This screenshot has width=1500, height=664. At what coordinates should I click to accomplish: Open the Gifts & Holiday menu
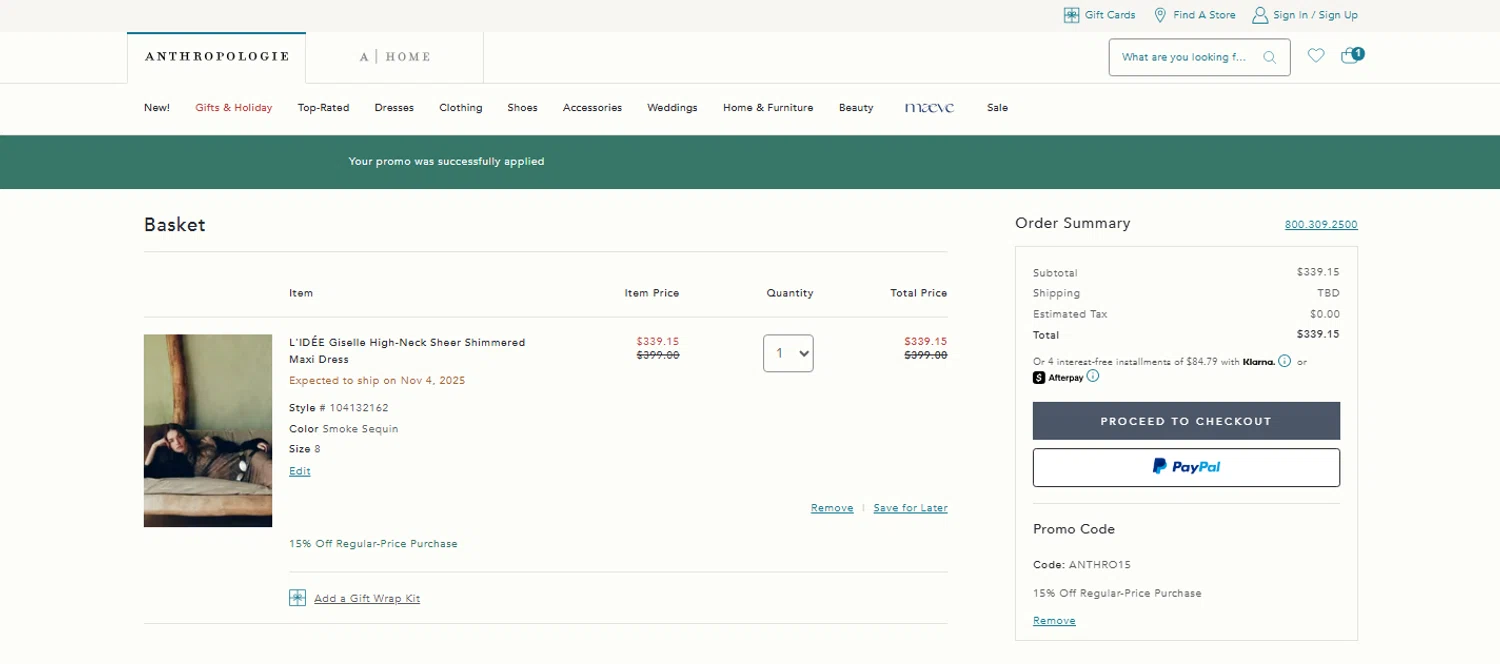click(x=234, y=108)
